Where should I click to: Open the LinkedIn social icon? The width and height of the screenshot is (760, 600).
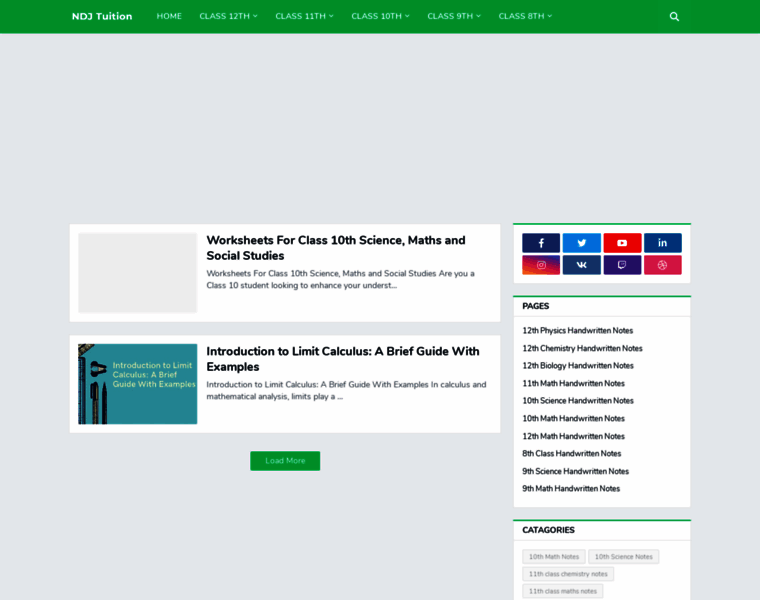coord(663,243)
